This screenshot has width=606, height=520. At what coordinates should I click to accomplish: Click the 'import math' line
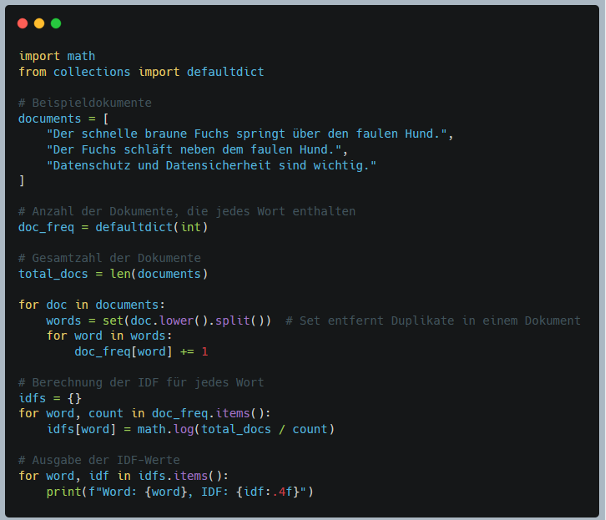tap(57, 56)
